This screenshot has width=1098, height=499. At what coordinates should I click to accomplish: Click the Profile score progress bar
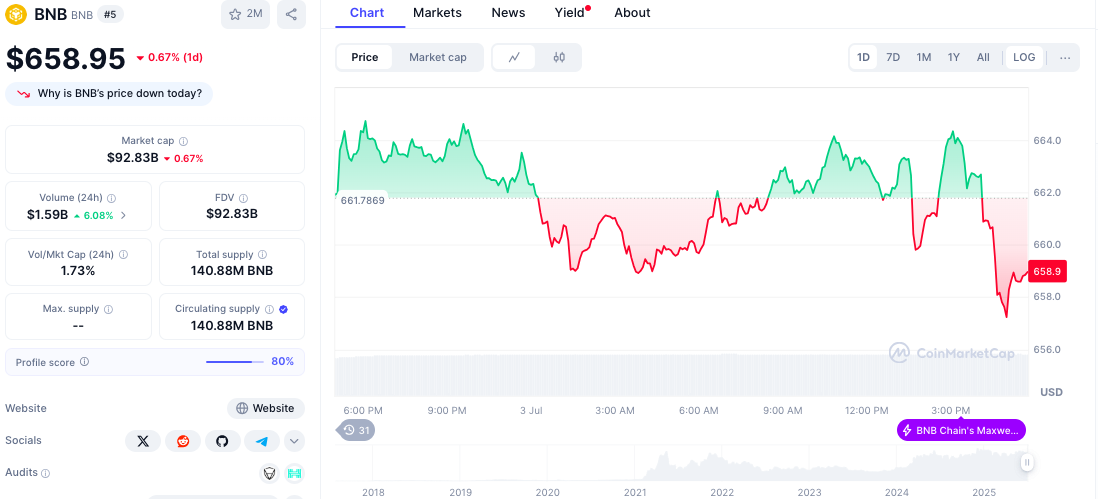pyautogui.click(x=235, y=362)
